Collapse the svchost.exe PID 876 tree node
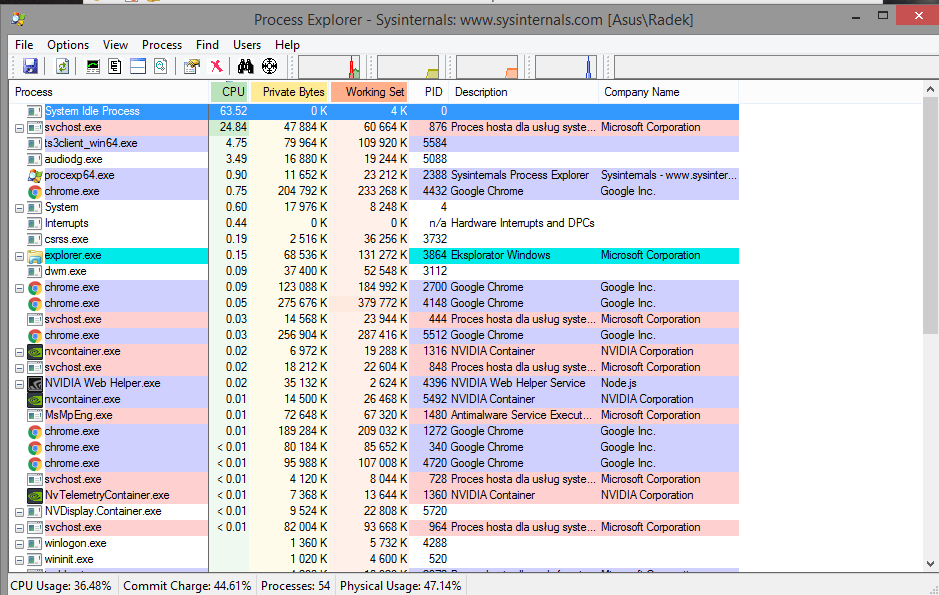Viewport: 939px width, 595px height. coord(19,128)
